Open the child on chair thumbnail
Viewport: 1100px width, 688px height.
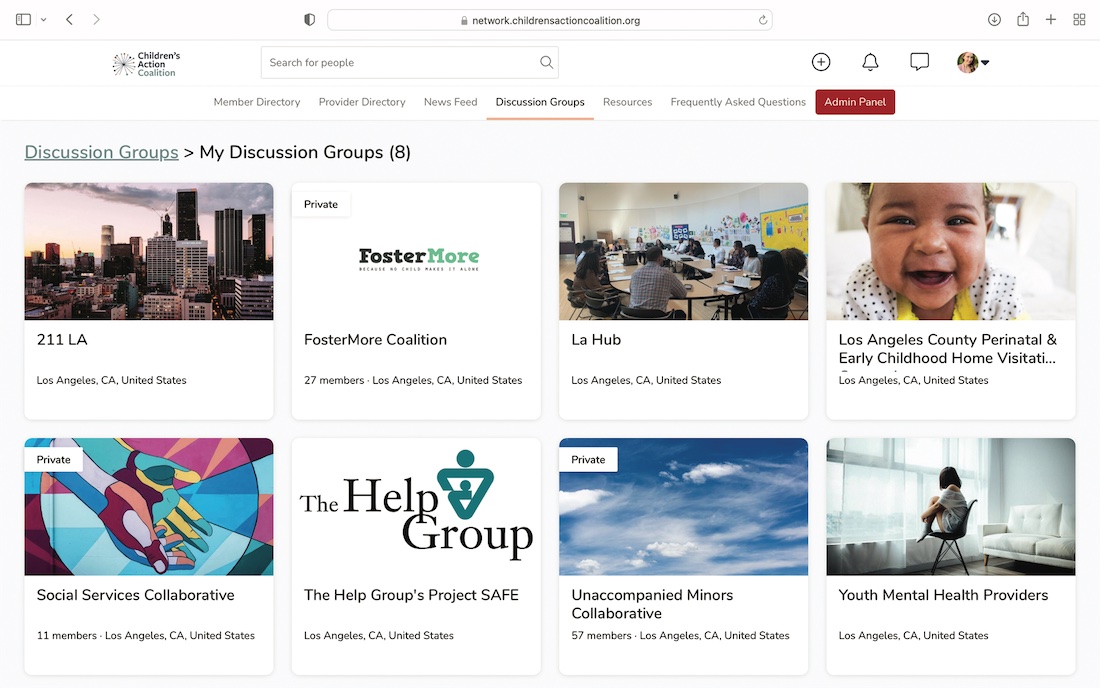pyautogui.click(x=951, y=507)
